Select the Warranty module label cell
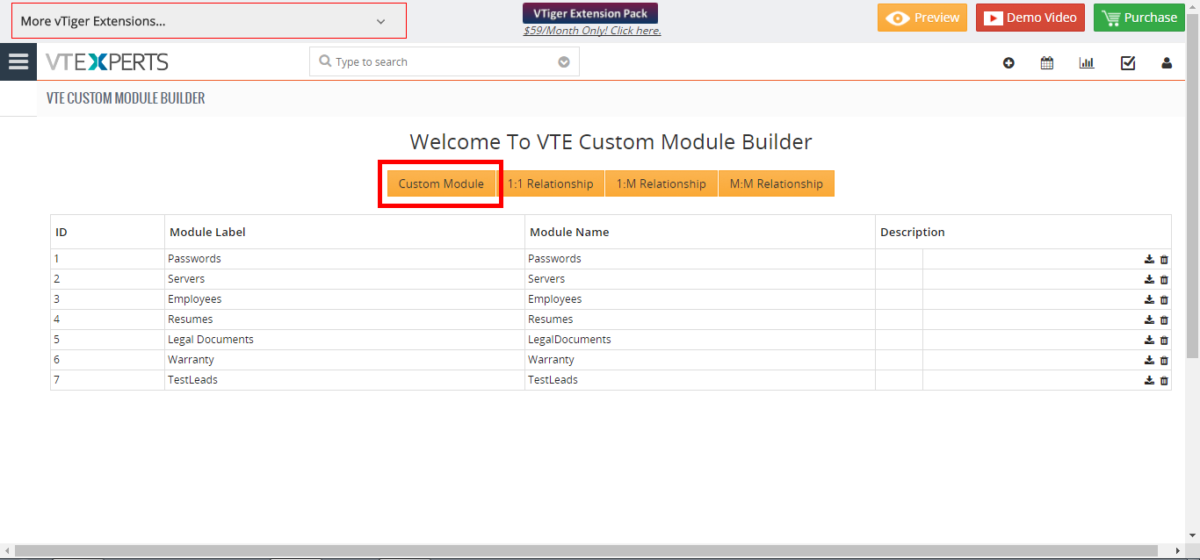The height and width of the screenshot is (560, 1200). pyautogui.click(x=344, y=359)
